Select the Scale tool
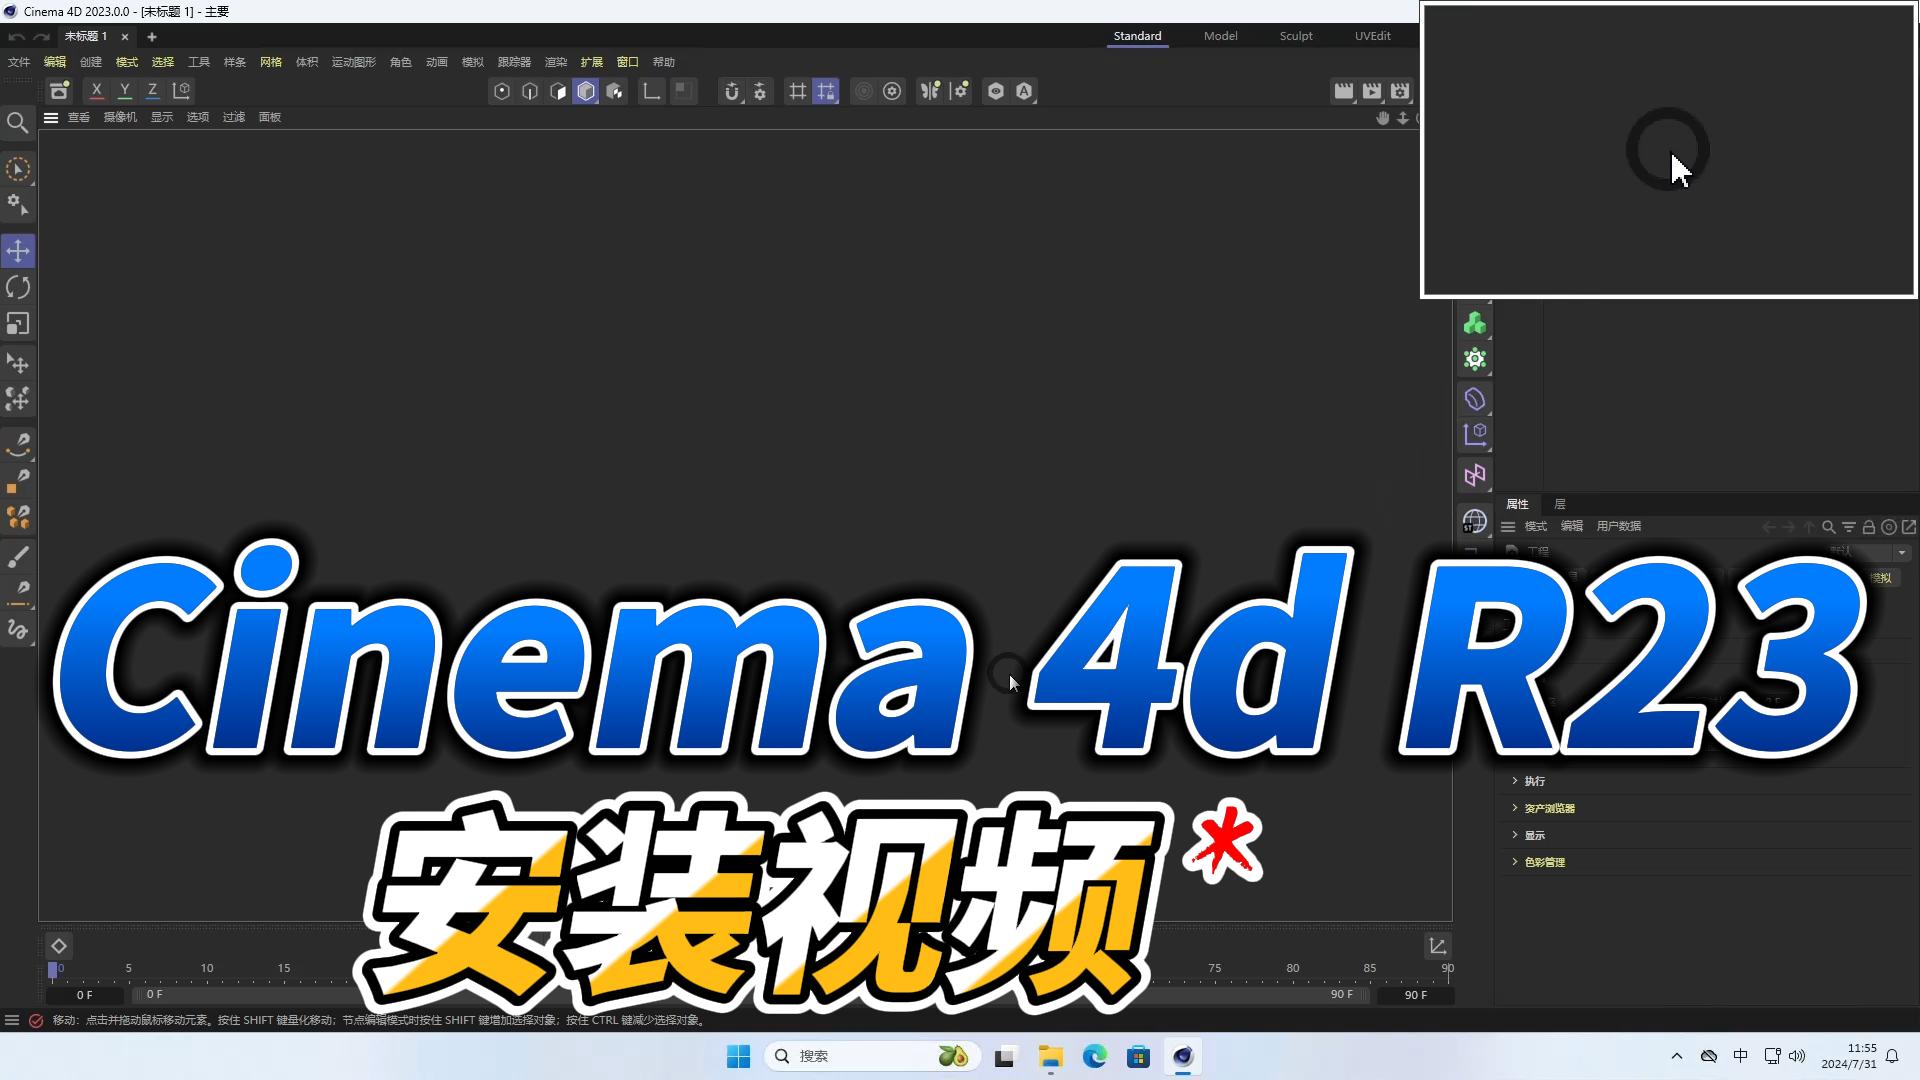Viewport: 1920px width, 1080px height. pos(18,324)
